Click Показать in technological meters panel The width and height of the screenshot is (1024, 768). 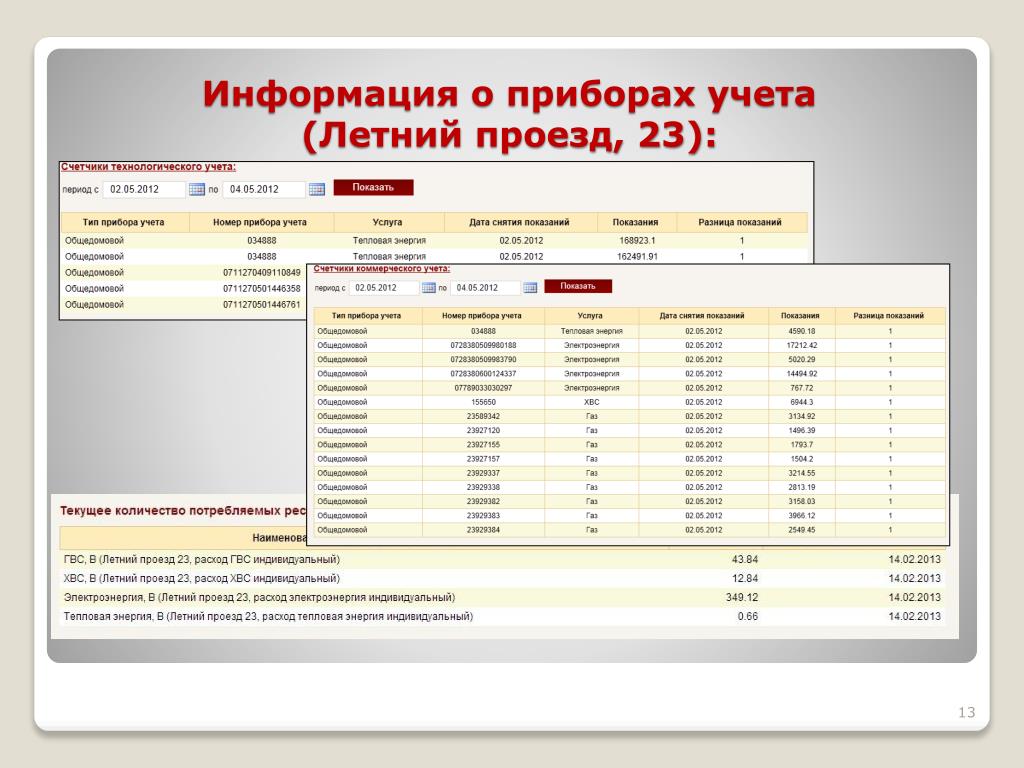pos(374,187)
